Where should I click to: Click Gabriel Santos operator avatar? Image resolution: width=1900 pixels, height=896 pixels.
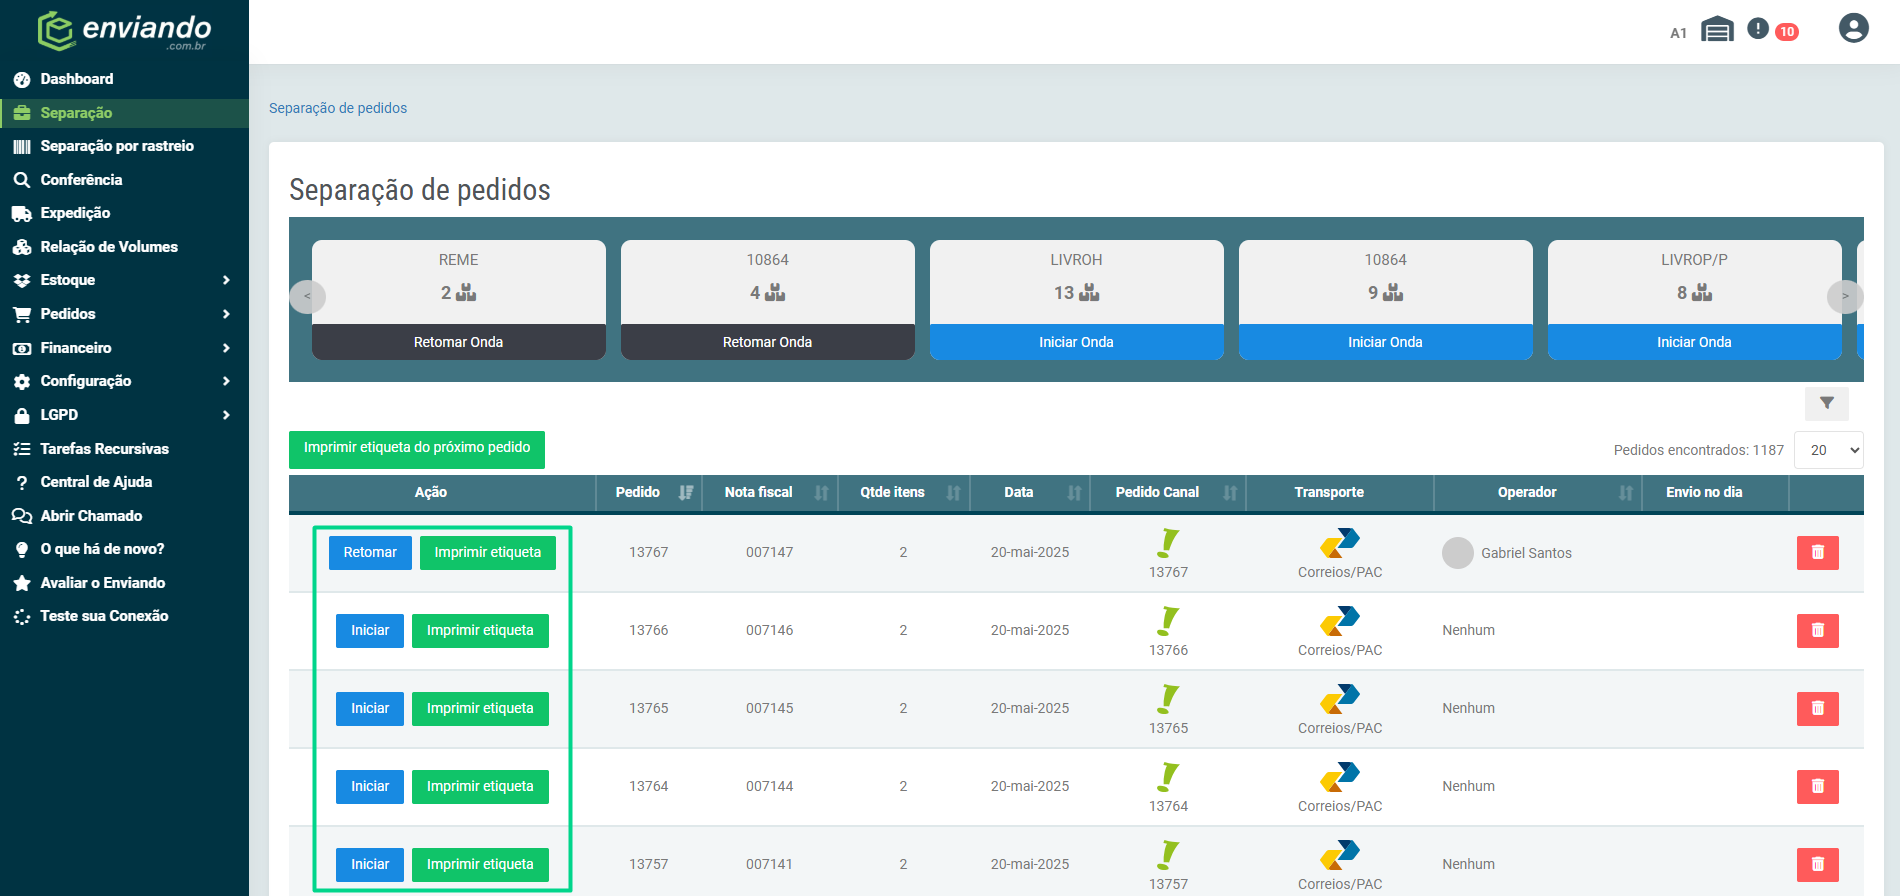click(x=1458, y=553)
